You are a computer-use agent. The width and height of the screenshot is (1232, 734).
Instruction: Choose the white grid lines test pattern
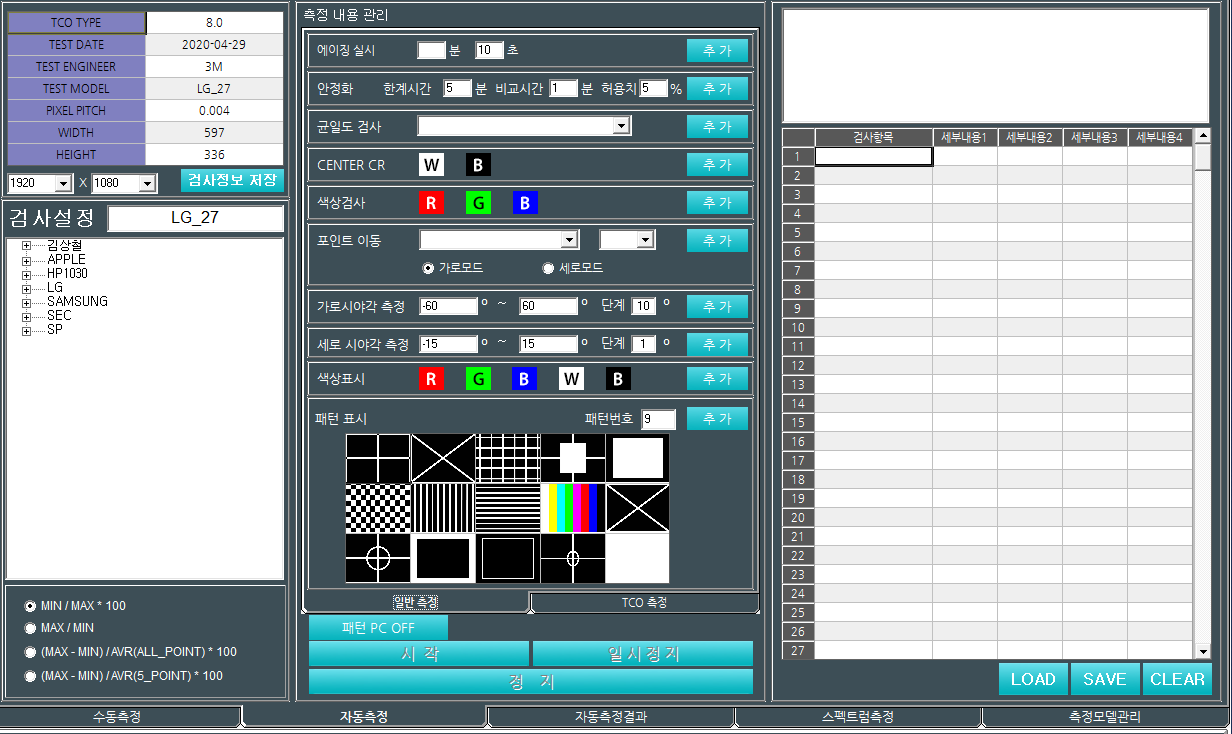pos(508,459)
